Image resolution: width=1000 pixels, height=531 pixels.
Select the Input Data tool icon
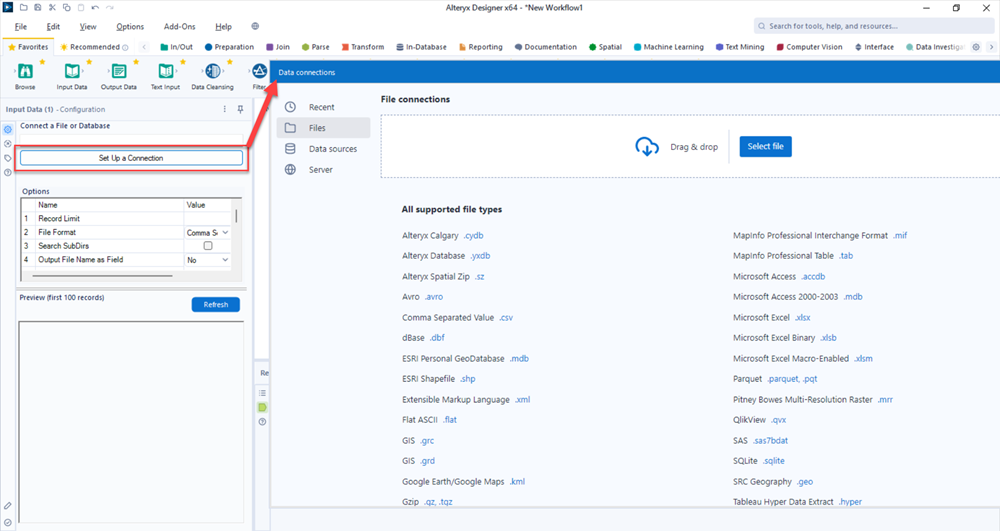72,71
